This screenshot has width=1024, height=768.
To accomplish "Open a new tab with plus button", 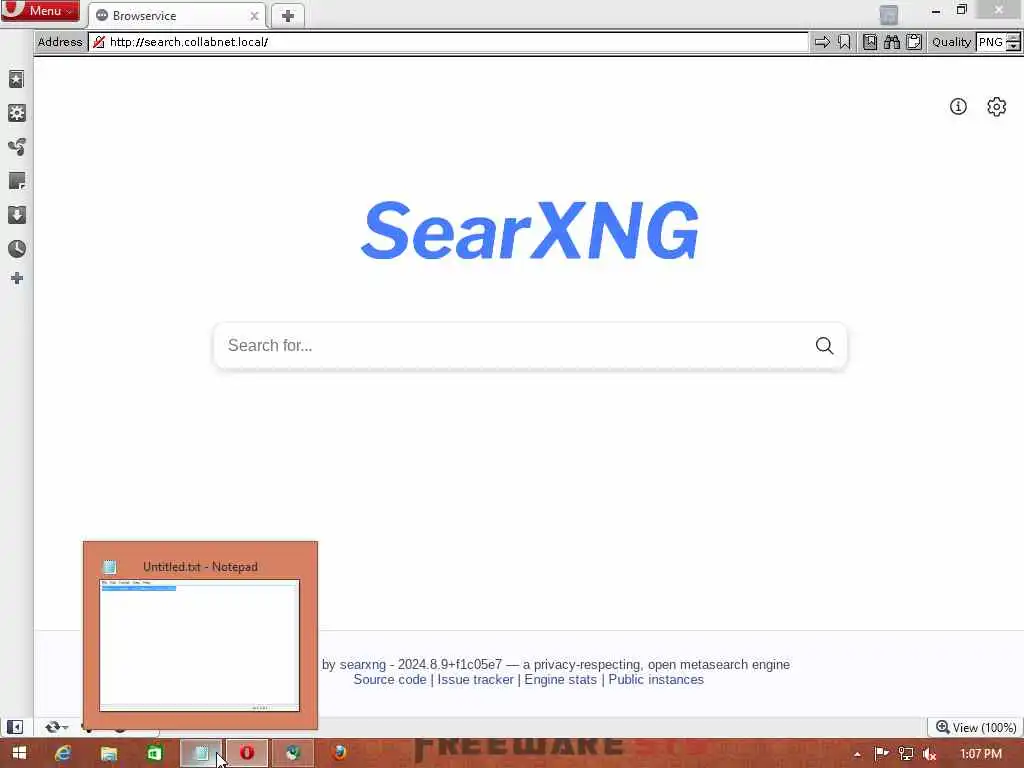I will (287, 16).
